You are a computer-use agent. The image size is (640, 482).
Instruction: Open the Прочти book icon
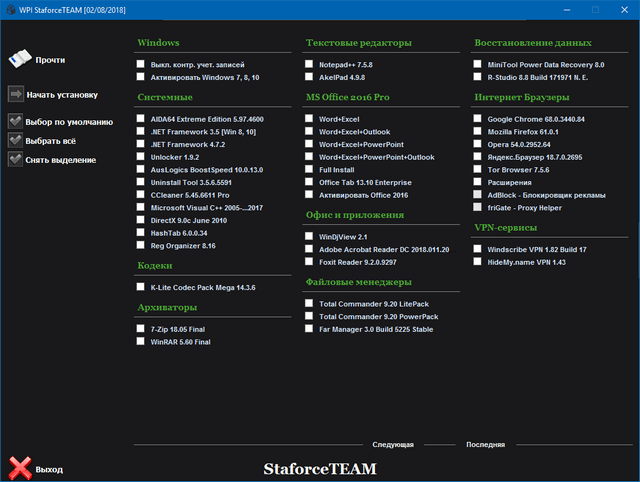tap(20, 60)
